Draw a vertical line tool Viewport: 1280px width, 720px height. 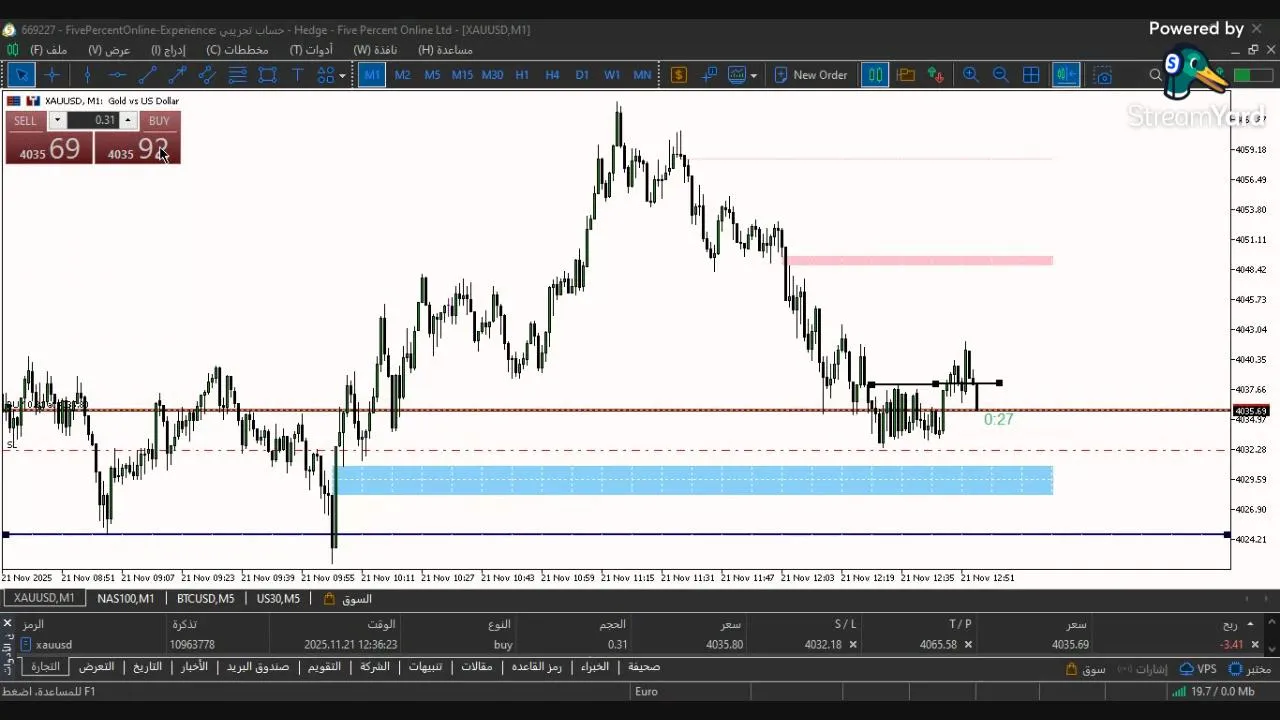coord(87,75)
